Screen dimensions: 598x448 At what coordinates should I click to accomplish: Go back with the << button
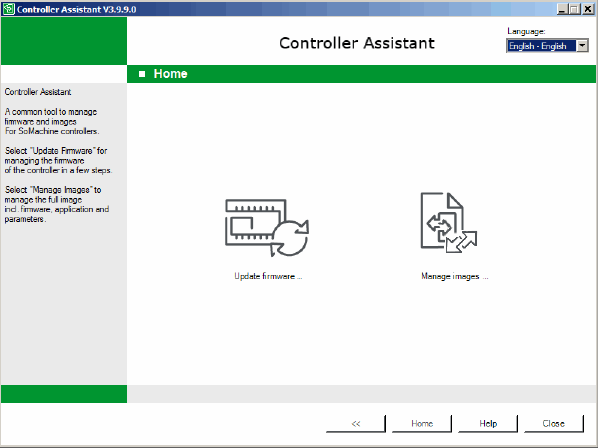click(356, 424)
